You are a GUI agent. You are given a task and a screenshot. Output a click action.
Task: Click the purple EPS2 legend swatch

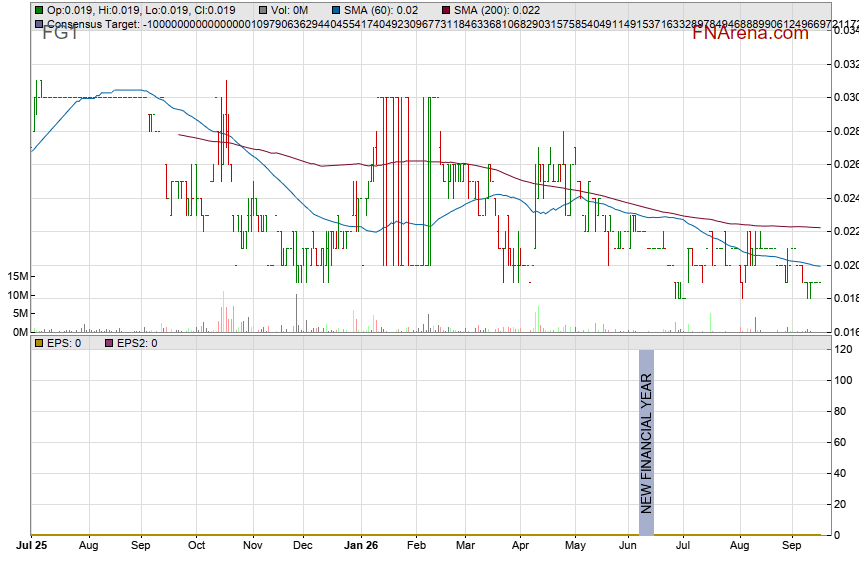point(109,344)
